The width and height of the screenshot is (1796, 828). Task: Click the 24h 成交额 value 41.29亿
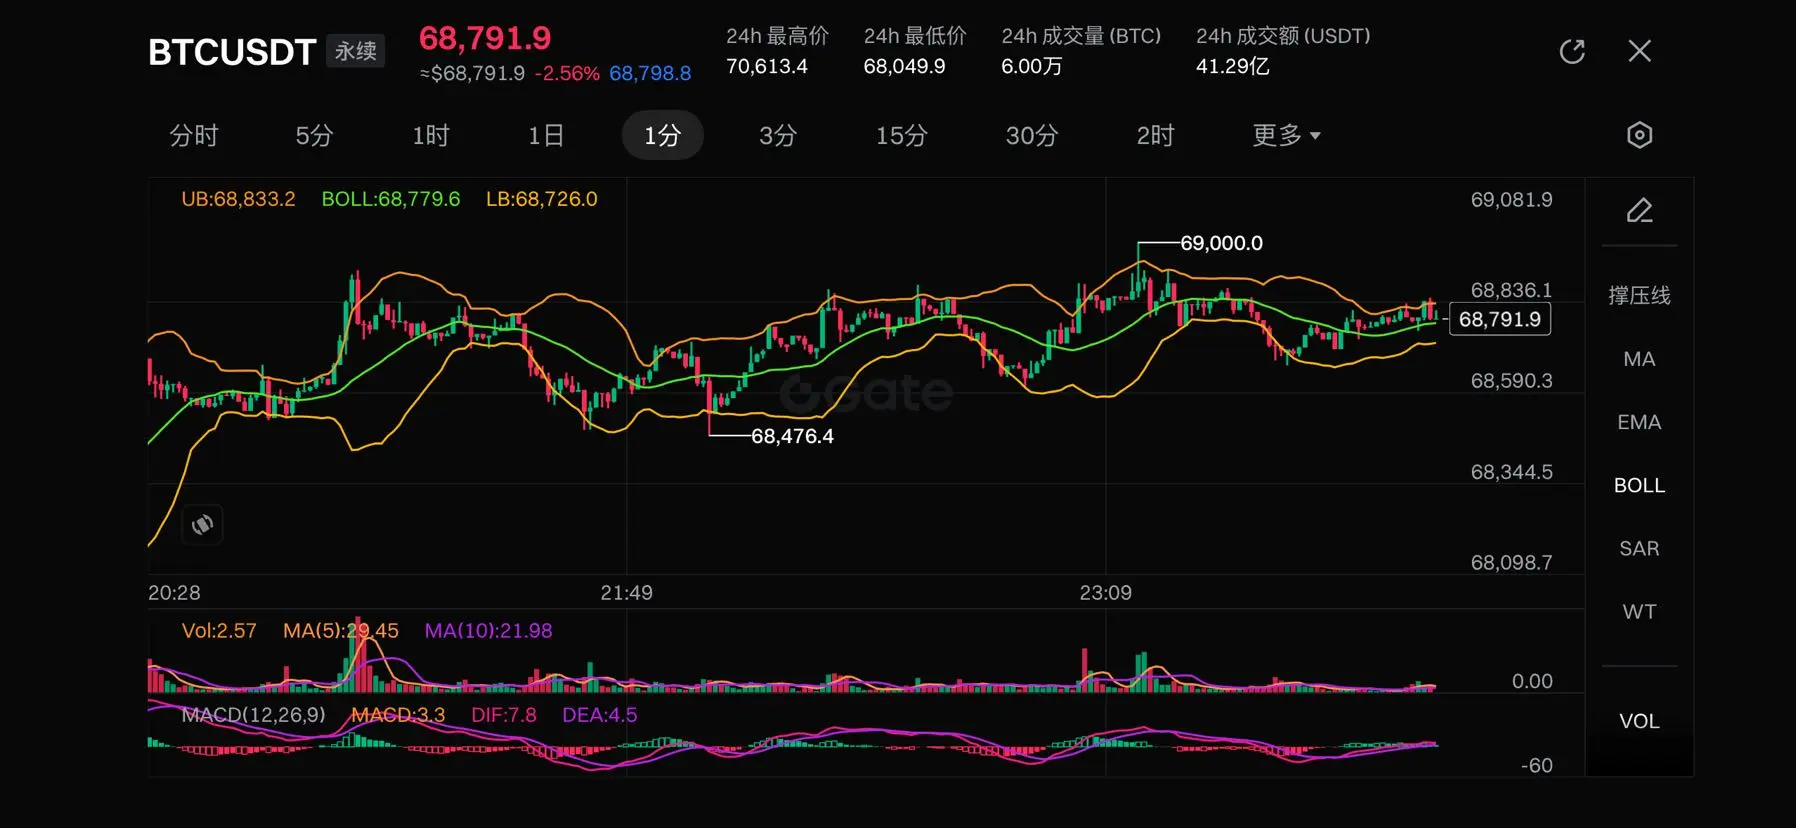click(1233, 66)
